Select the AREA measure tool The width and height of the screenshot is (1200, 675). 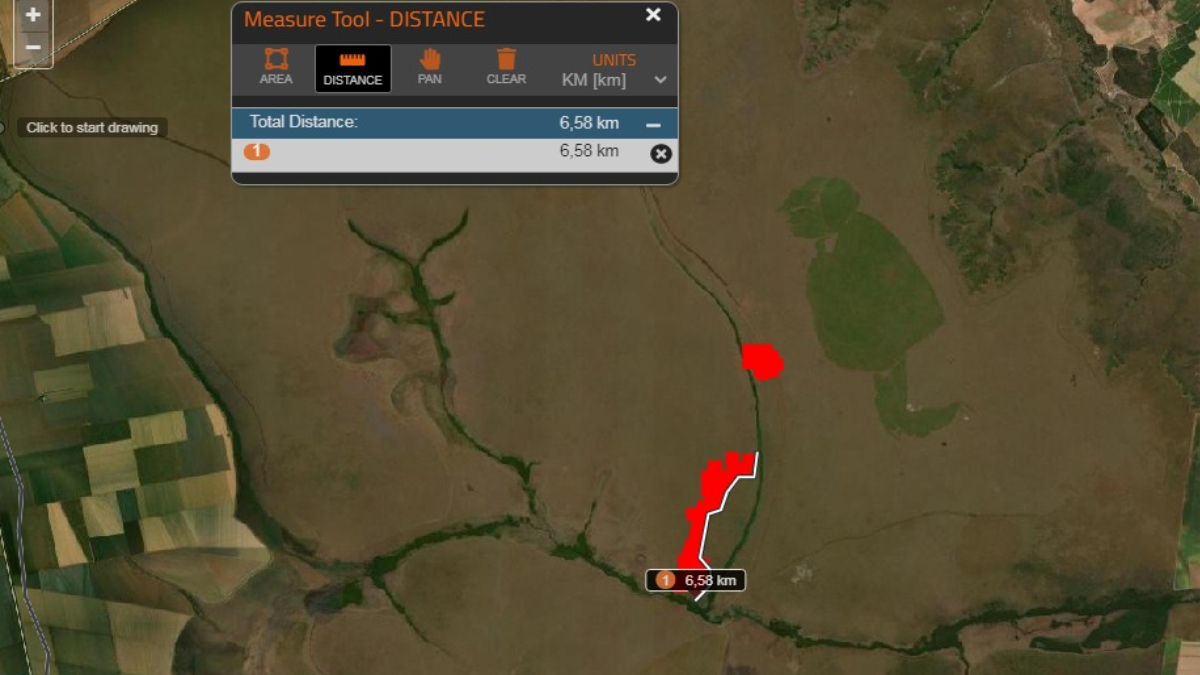click(x=276, y=67)
